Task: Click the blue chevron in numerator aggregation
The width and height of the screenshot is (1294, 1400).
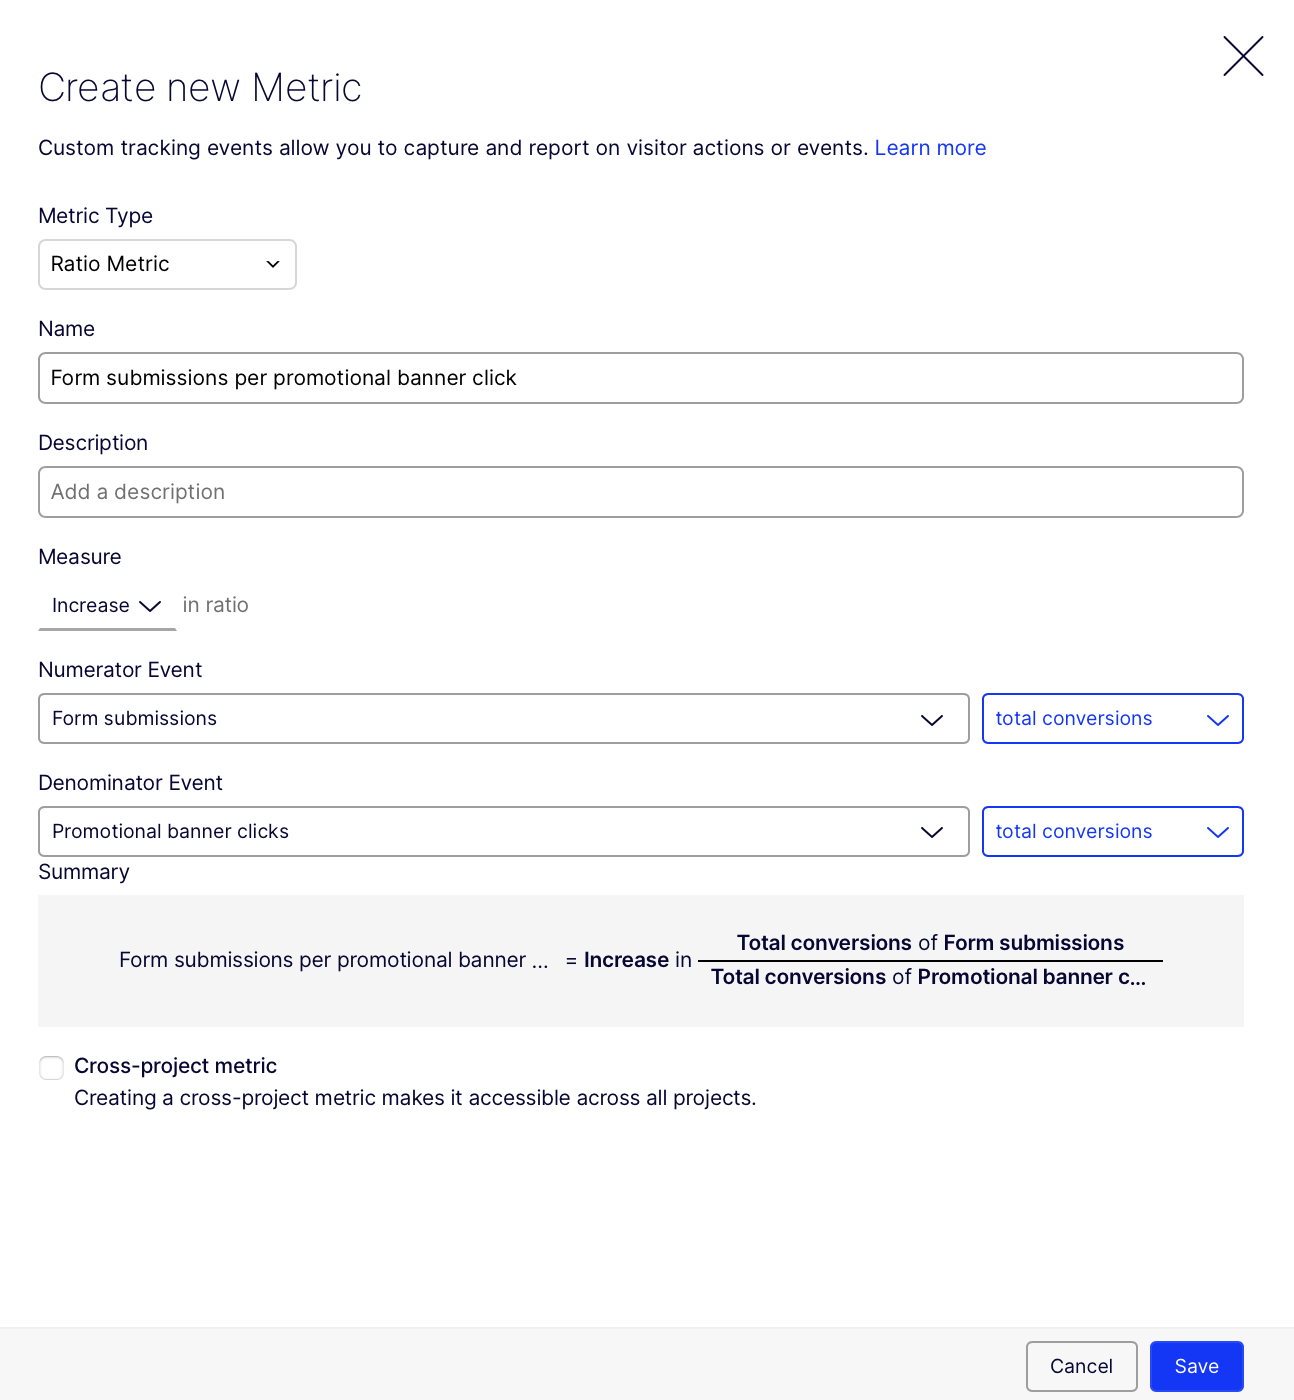Action: (1217, 720)
